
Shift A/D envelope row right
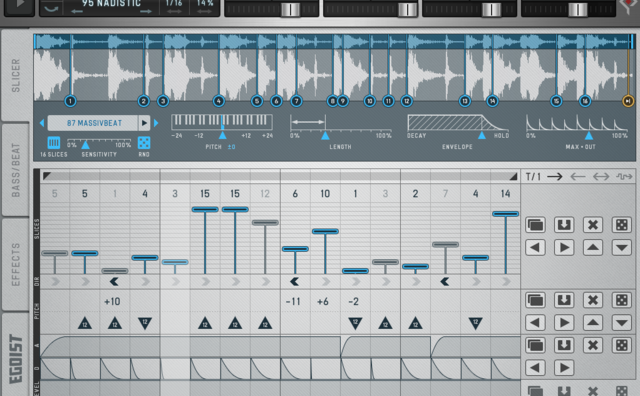pos(564,368)
